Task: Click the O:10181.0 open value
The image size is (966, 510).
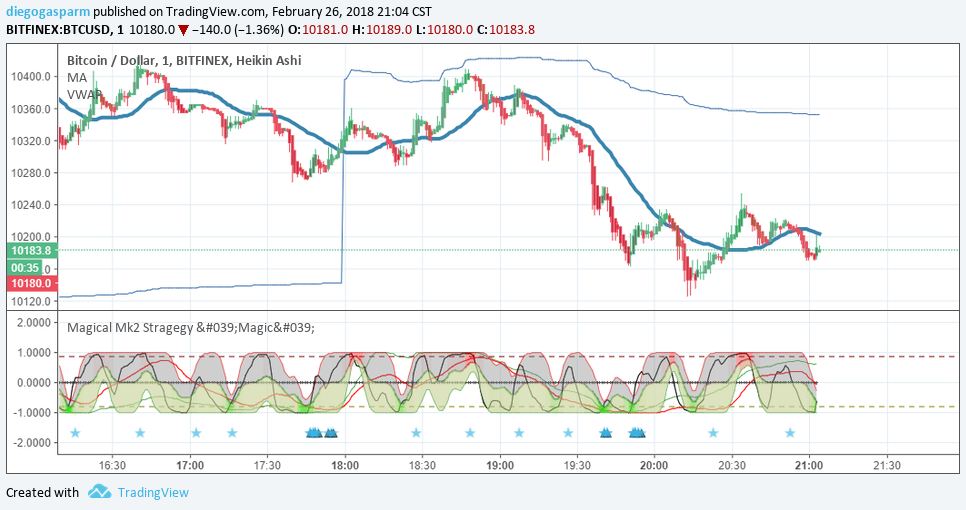Action: click(318, 30)
